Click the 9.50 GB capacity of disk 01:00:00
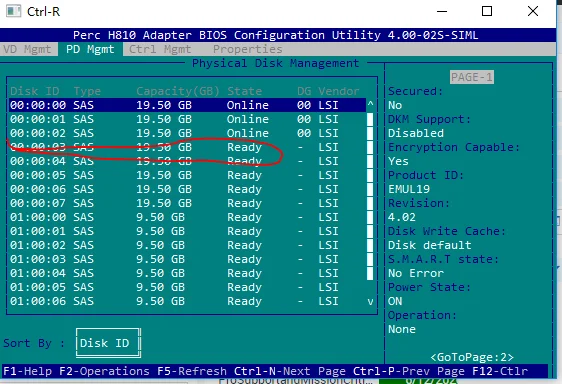562x384 pixels. 160,217
